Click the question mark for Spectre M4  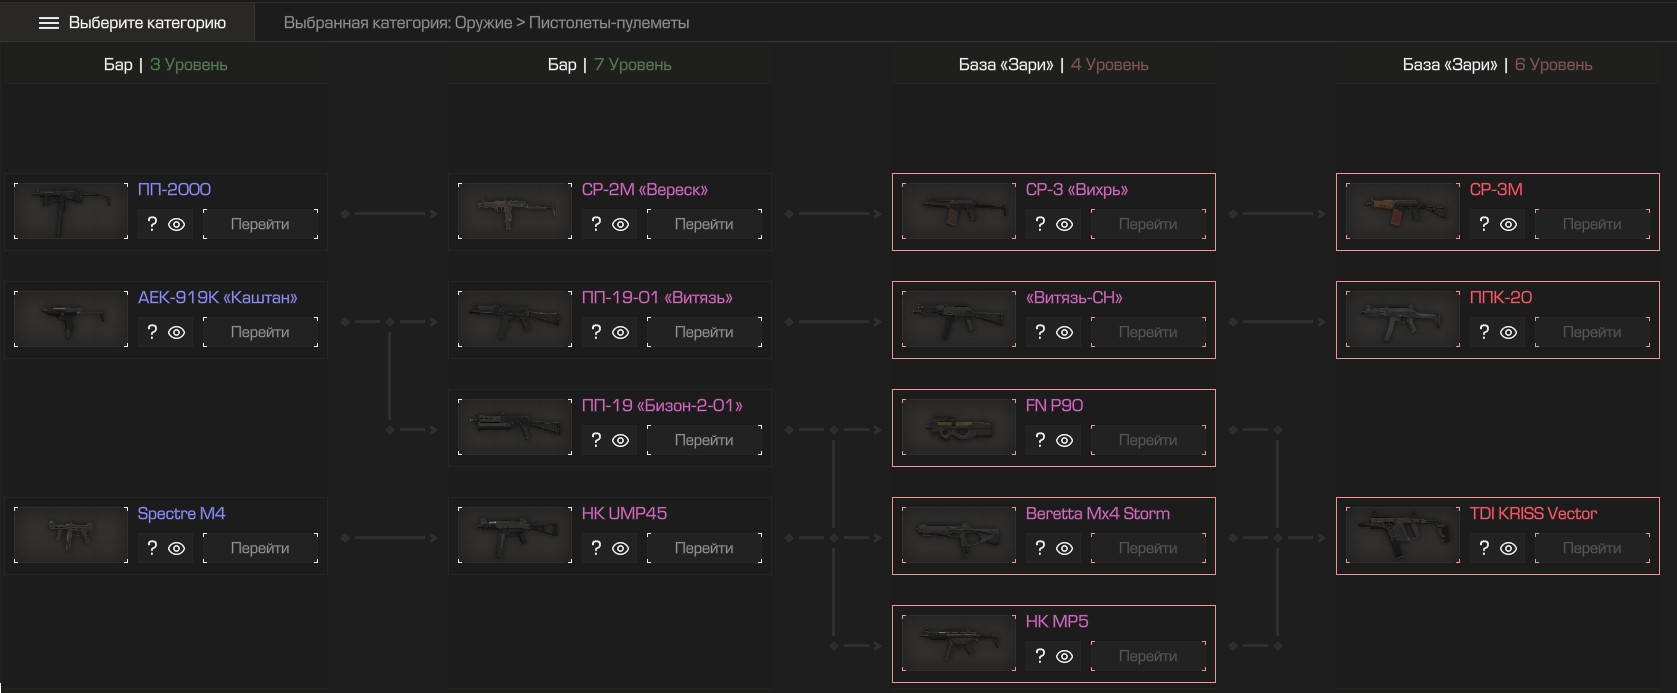(152, 548)
